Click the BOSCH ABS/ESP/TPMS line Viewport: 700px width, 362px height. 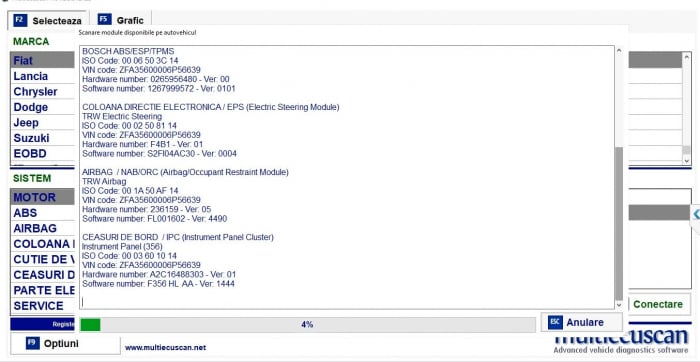(128, 51)
